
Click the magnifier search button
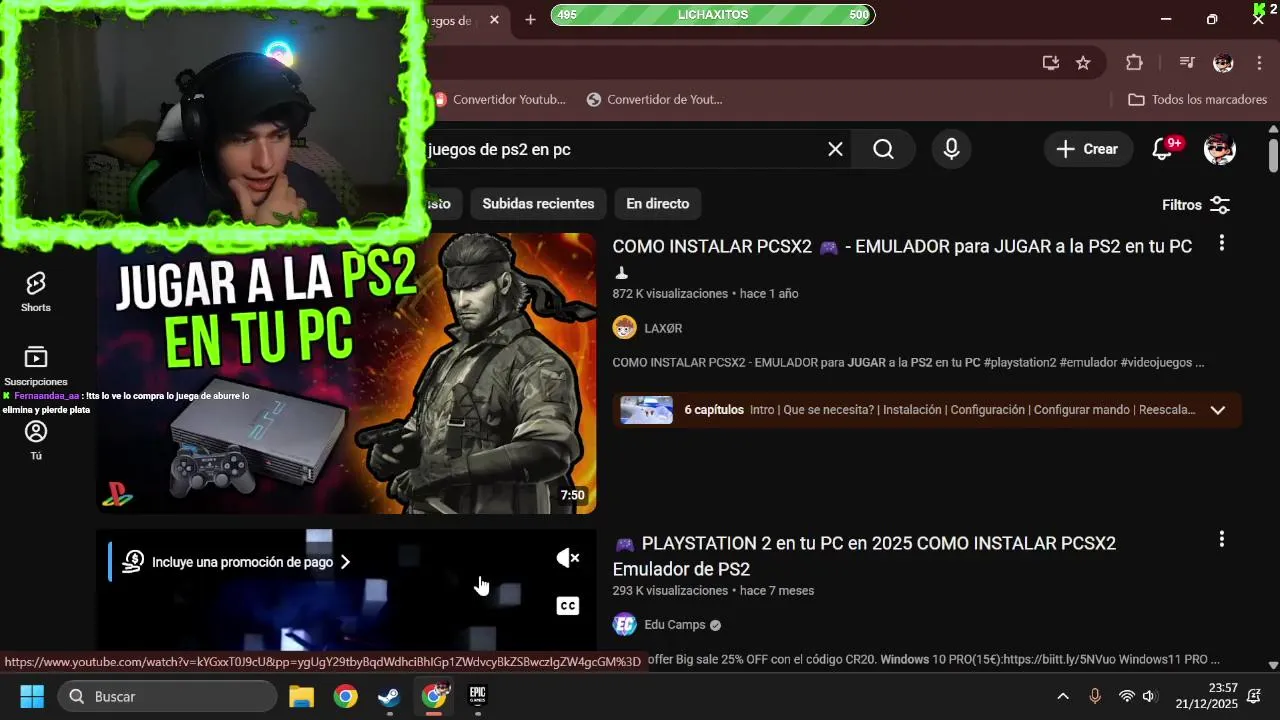883,149
